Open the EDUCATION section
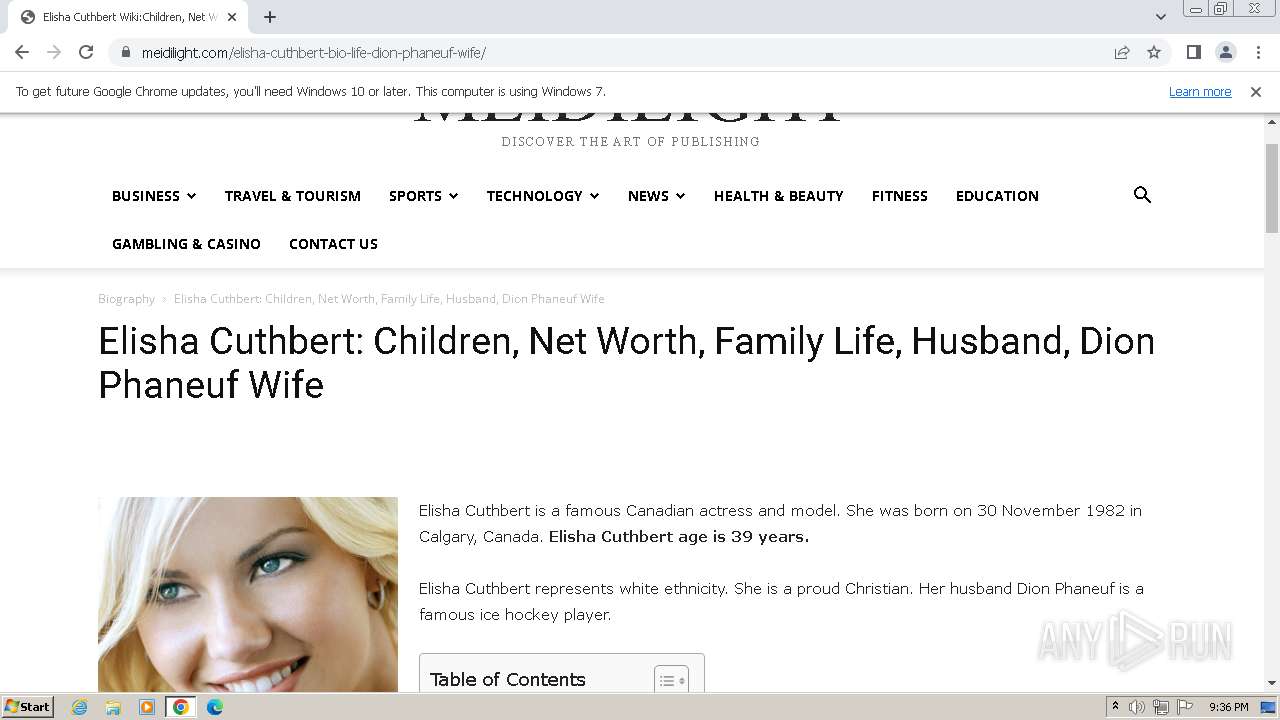Image resolution: width=1280 pixels, height=720 pixels. (x=997, y=196)
